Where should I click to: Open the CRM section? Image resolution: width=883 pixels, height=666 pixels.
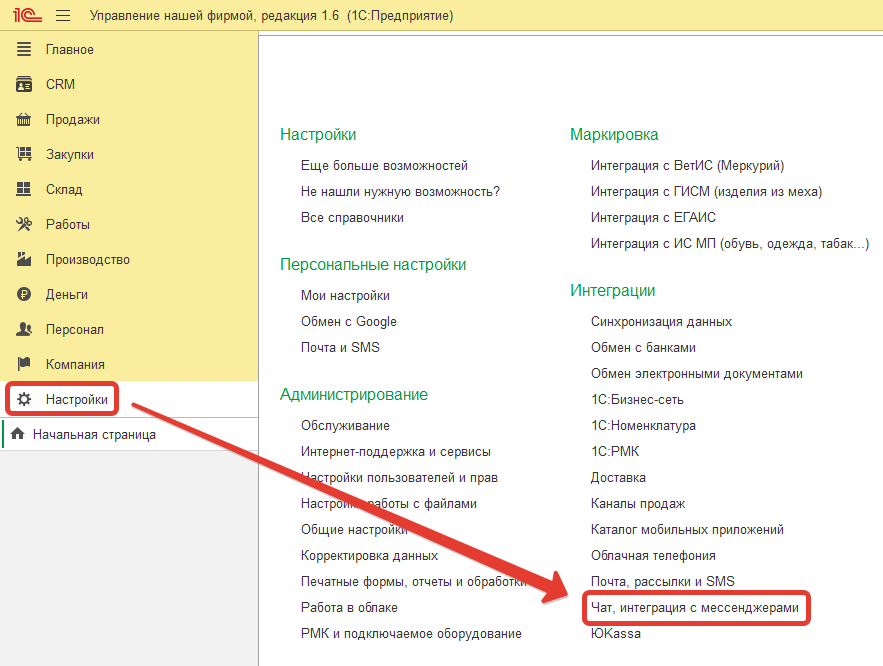[60, 84]
